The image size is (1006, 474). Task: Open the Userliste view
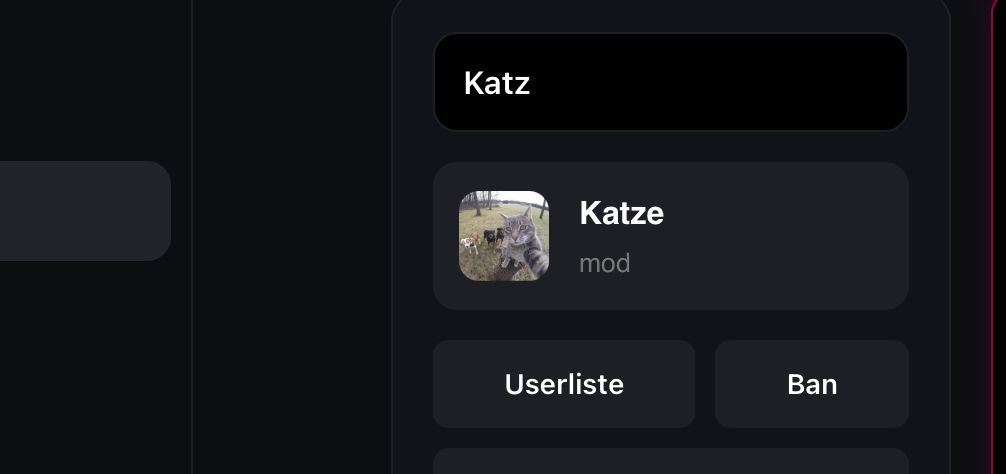(564, 384)
